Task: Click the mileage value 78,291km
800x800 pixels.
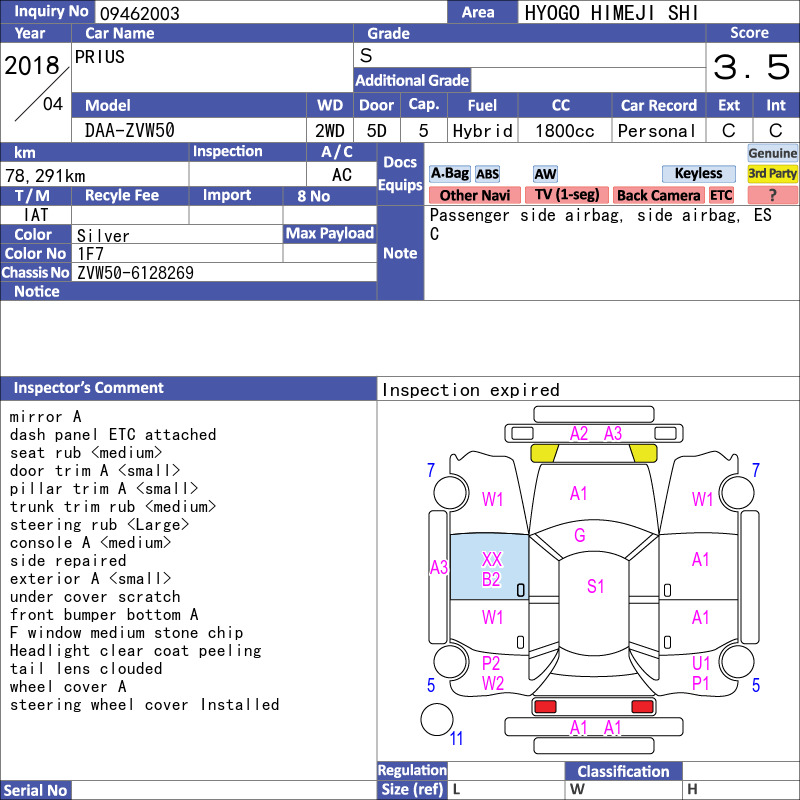Action: pyautogui.click(x=45, y=176)
